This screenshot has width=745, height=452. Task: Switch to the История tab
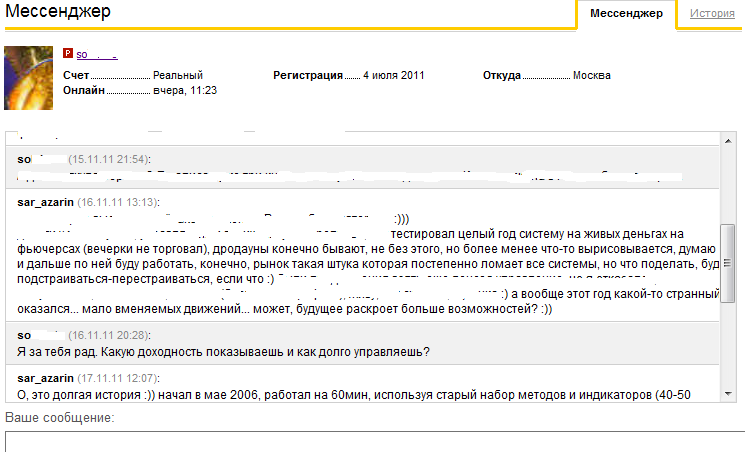(x=712, y=13)
